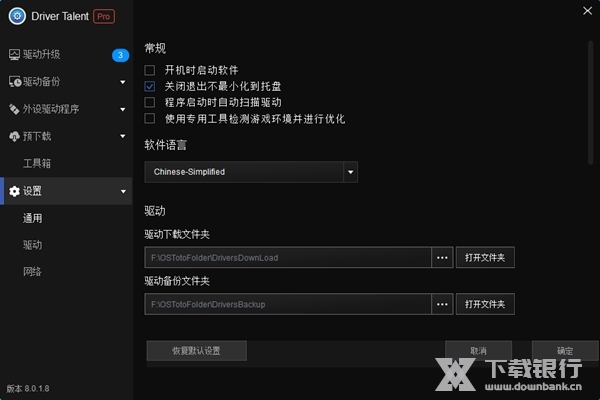Viewport: 600px width, 400px height.
Task: Open the Chinese-Simplified language dropdown
Action: coord(251,172)
